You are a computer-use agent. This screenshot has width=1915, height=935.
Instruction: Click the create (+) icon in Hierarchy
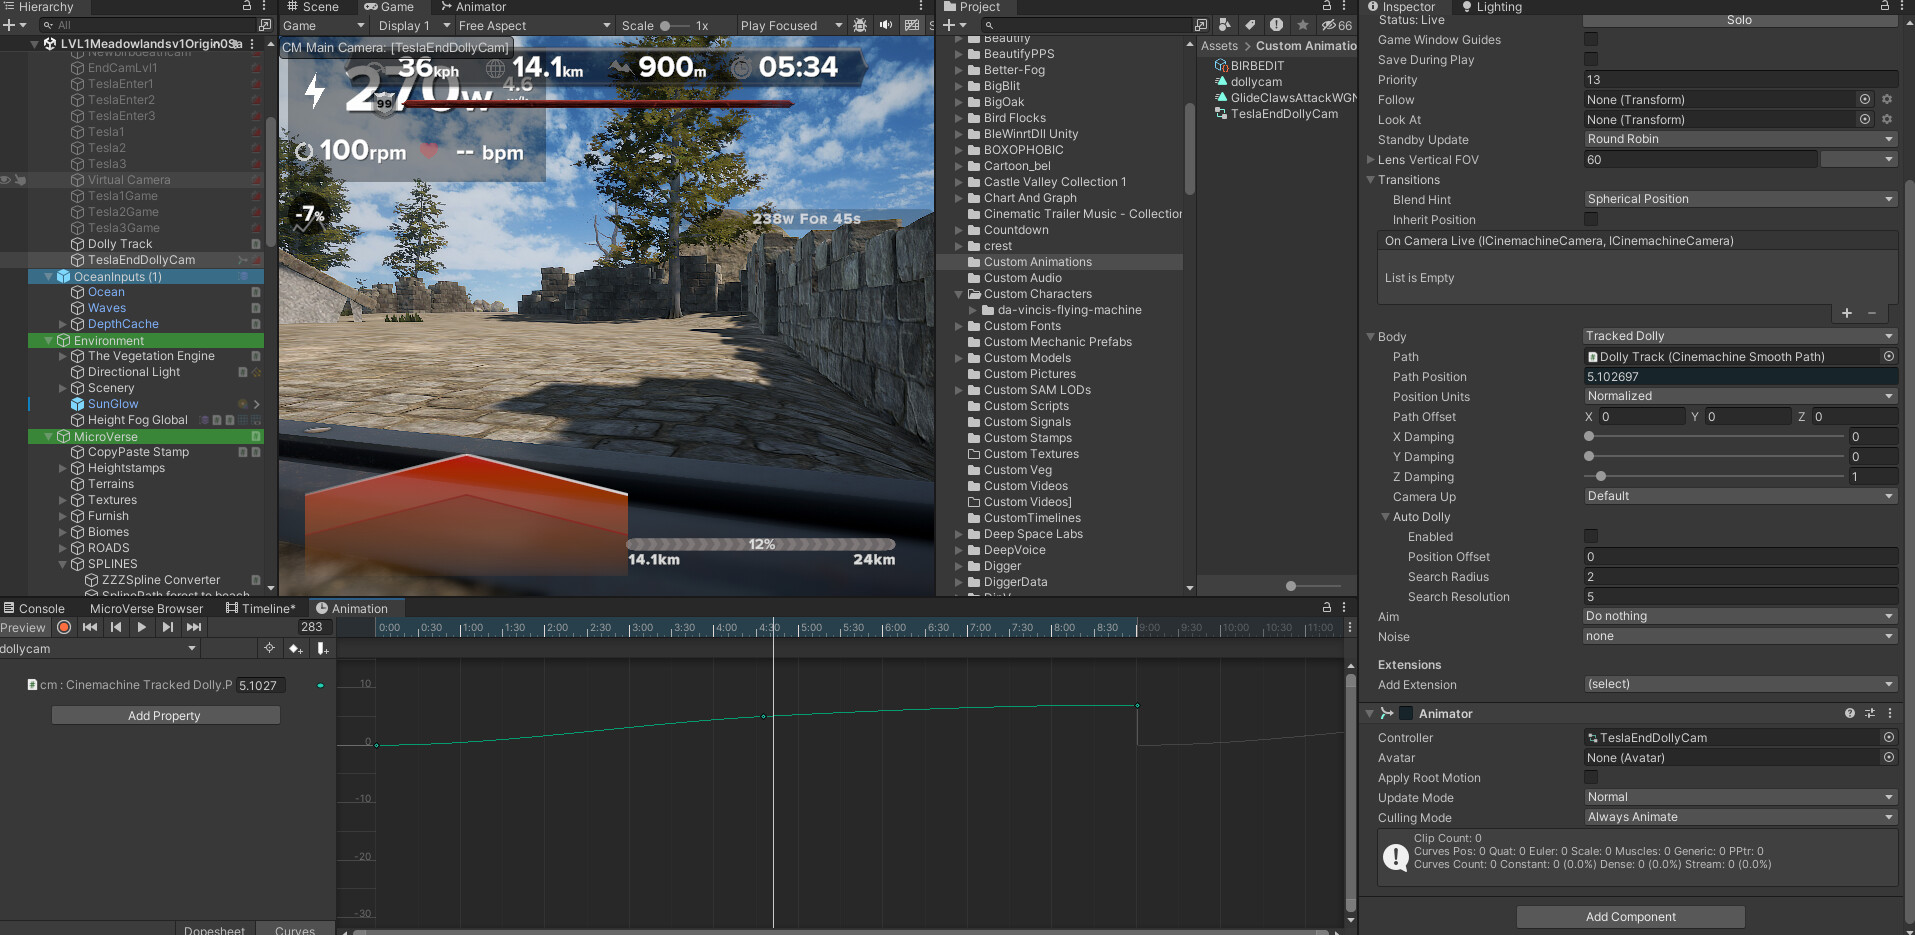point(8,24)
